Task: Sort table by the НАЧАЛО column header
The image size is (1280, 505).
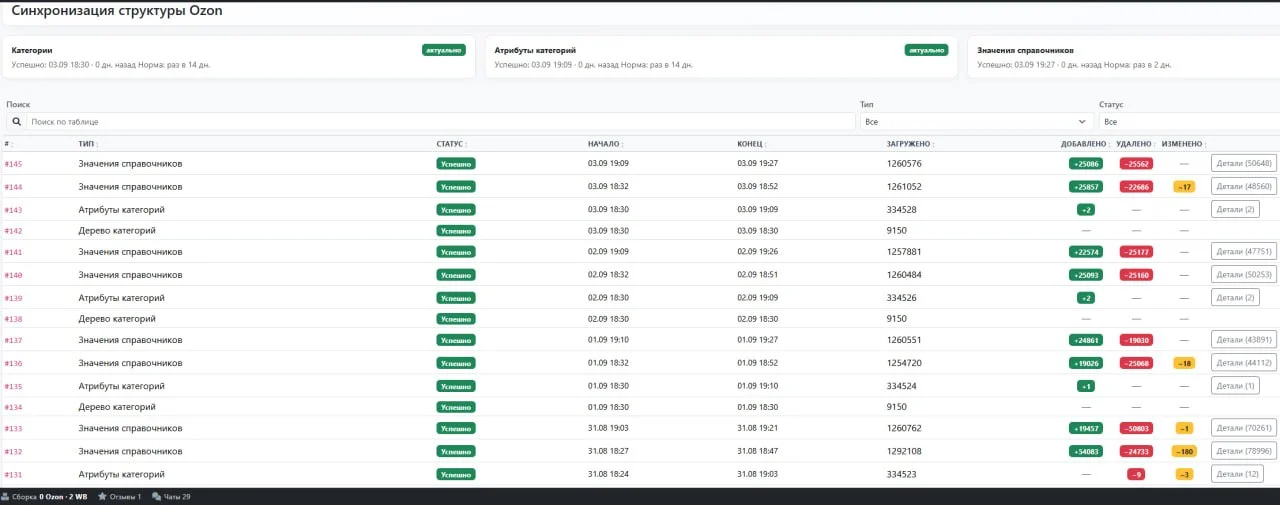Action: tap(605, 144)
